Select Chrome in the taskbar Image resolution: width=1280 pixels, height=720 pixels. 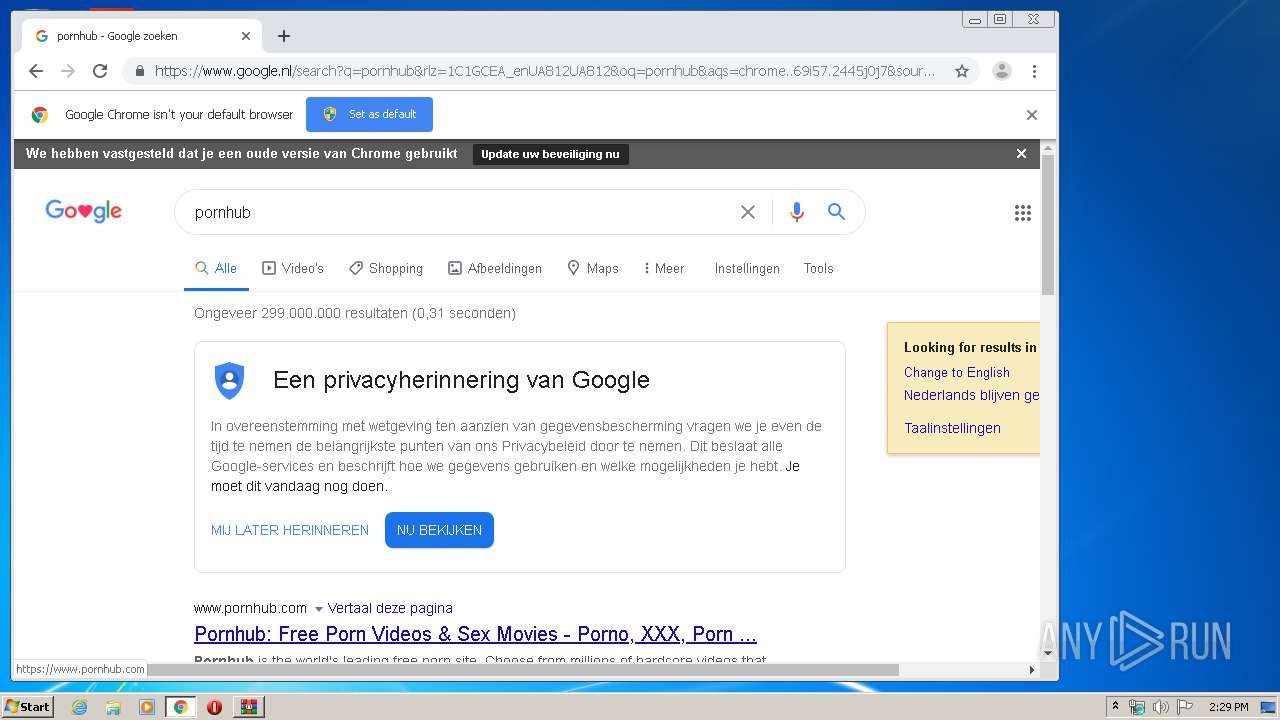click(x=180, y=707)
